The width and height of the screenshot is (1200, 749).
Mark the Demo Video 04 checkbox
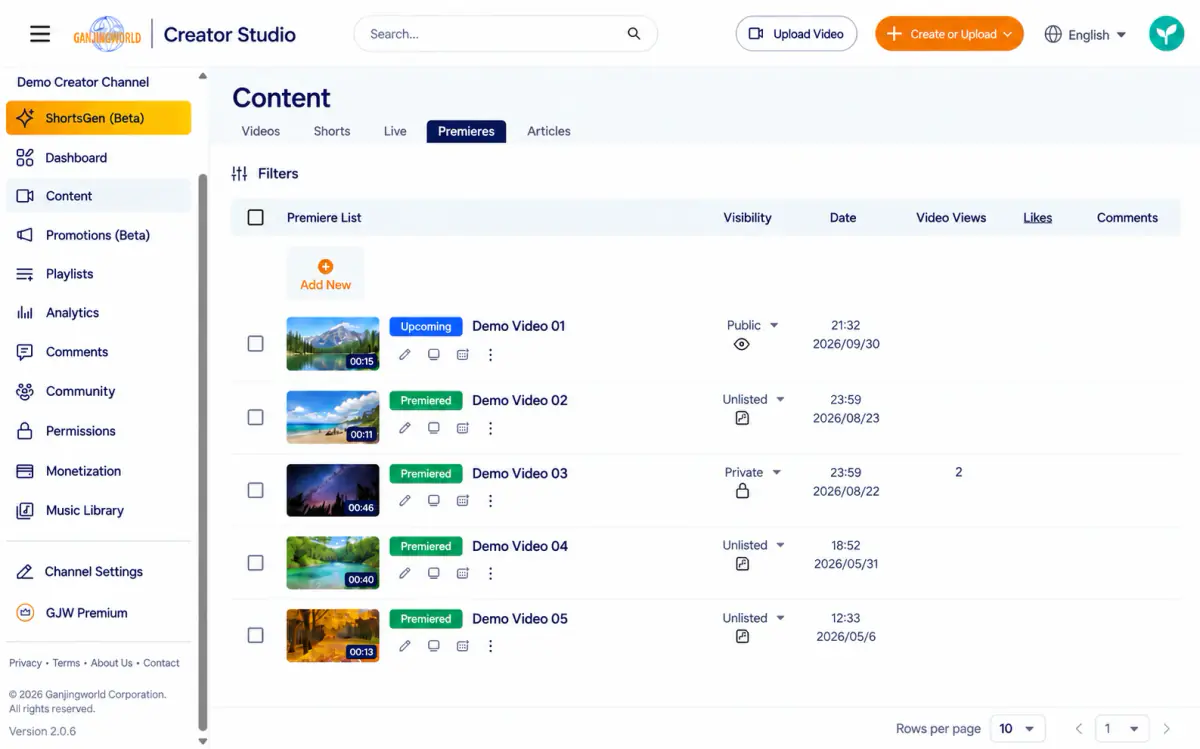[x=256, y=563]
